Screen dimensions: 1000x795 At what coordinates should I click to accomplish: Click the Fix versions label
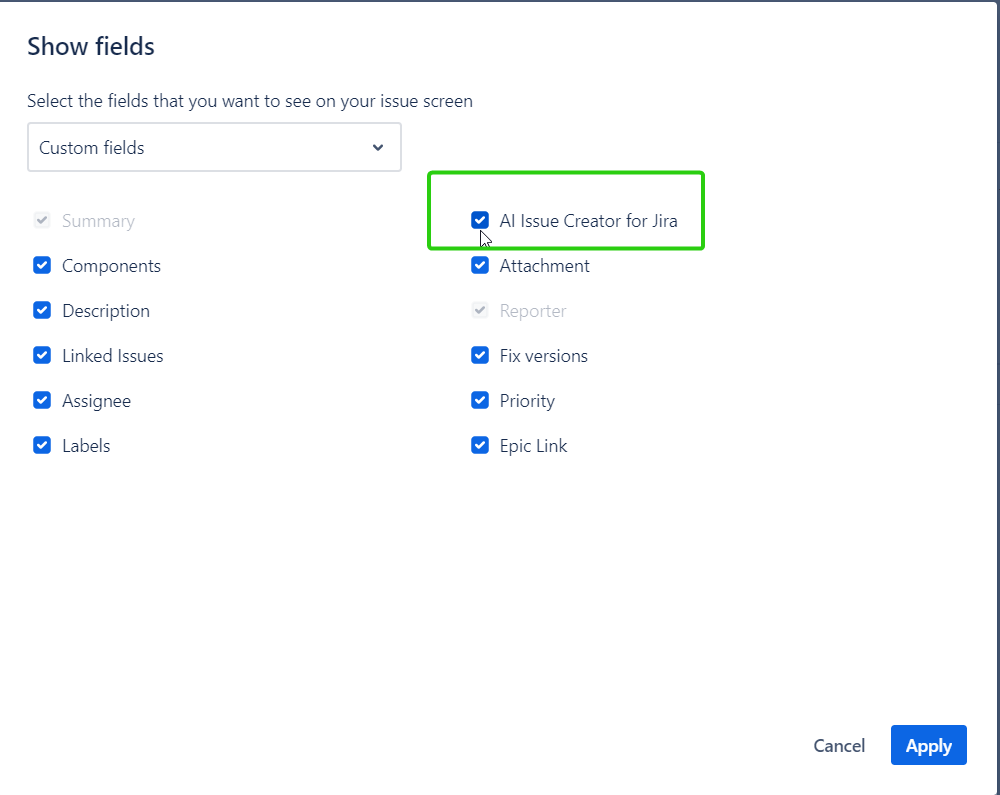point(543,356)
